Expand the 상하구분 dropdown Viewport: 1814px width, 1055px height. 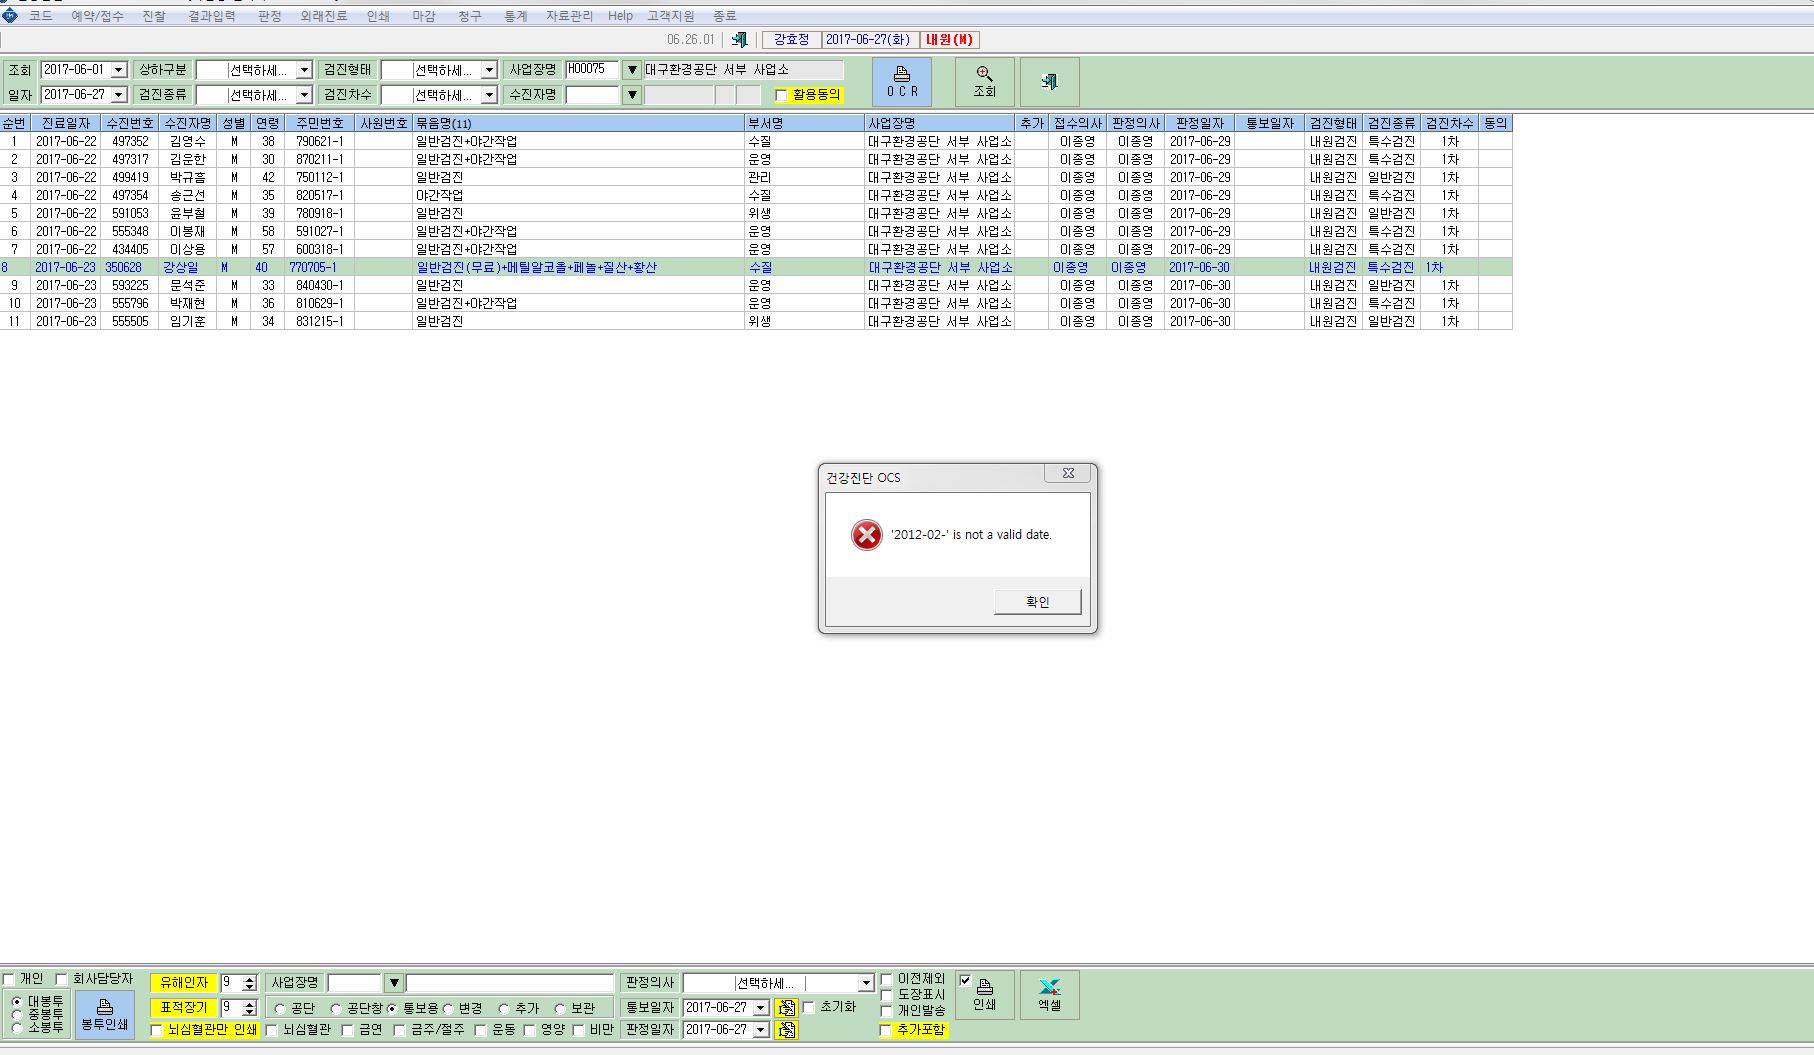[x=304, y=70]
